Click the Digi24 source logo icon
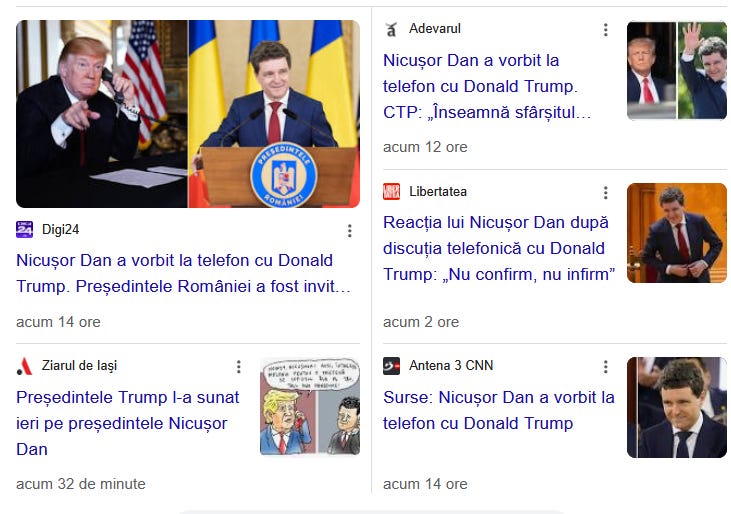Image resolution: width=731 pixels, height=514 pixels. [24, 229]
